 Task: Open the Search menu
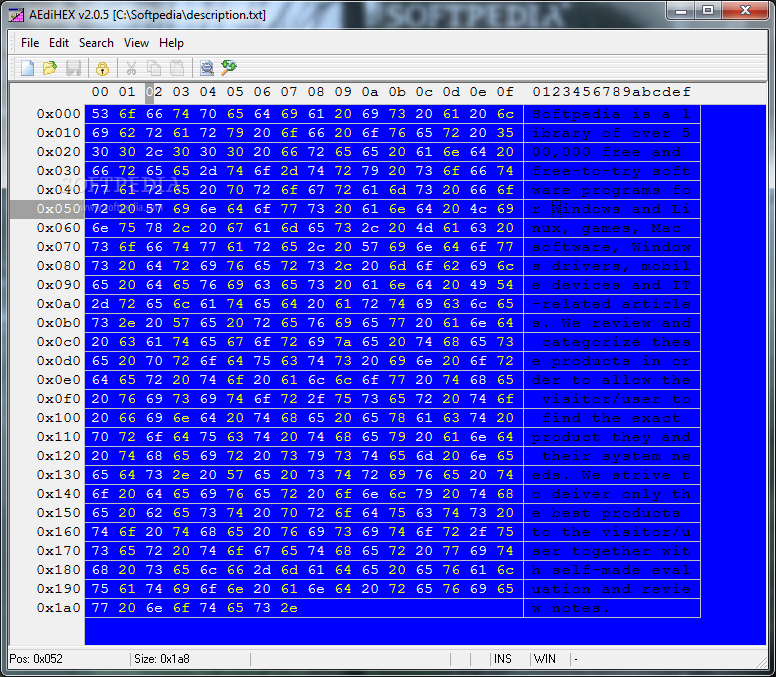[x=96, y=43]
